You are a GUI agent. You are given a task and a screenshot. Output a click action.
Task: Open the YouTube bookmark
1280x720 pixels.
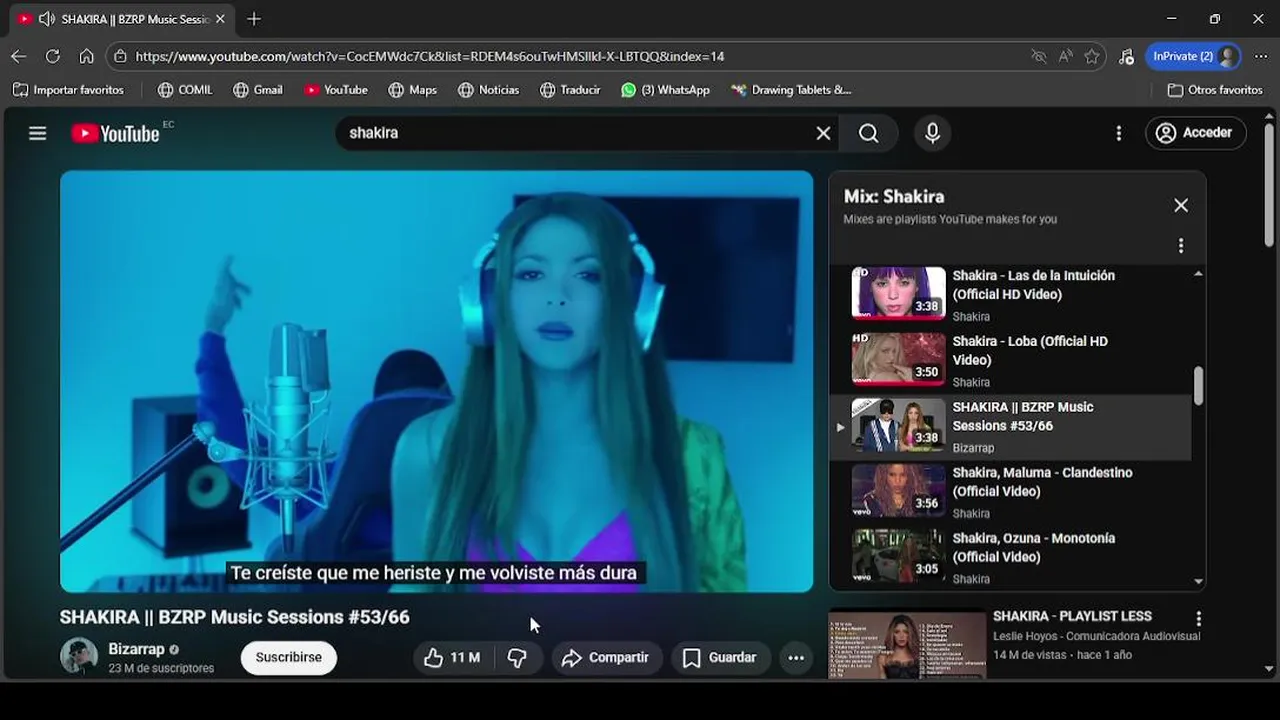click(336, 90)
